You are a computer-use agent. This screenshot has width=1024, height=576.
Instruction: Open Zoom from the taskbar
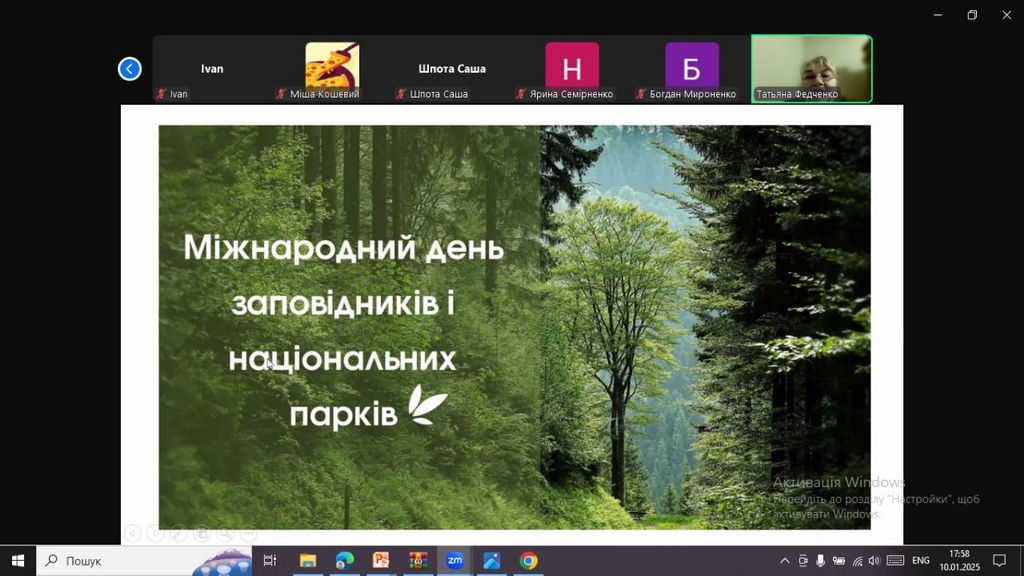(x=454, y=561)
